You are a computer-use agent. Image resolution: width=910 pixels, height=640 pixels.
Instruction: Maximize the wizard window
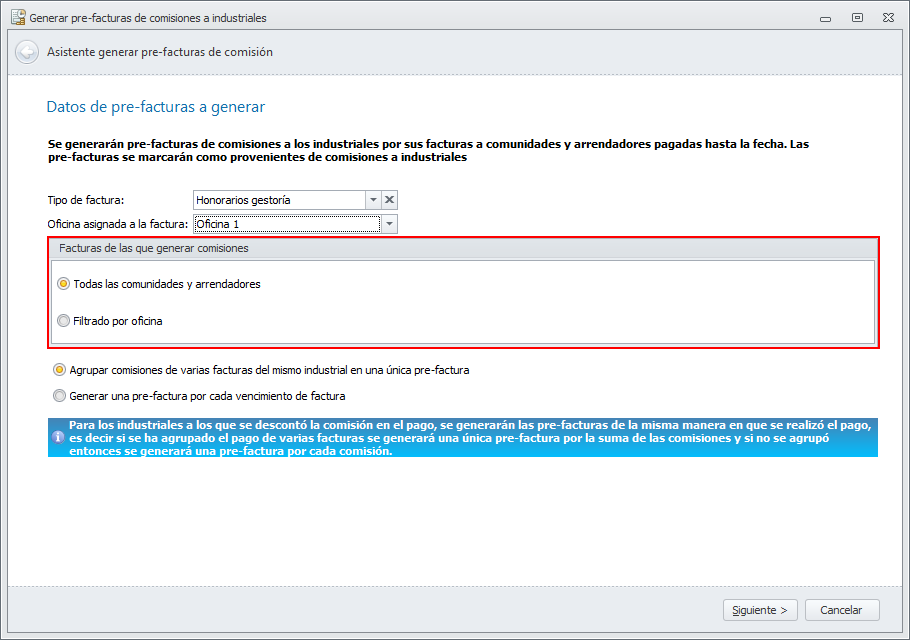(x=857, y=18)
